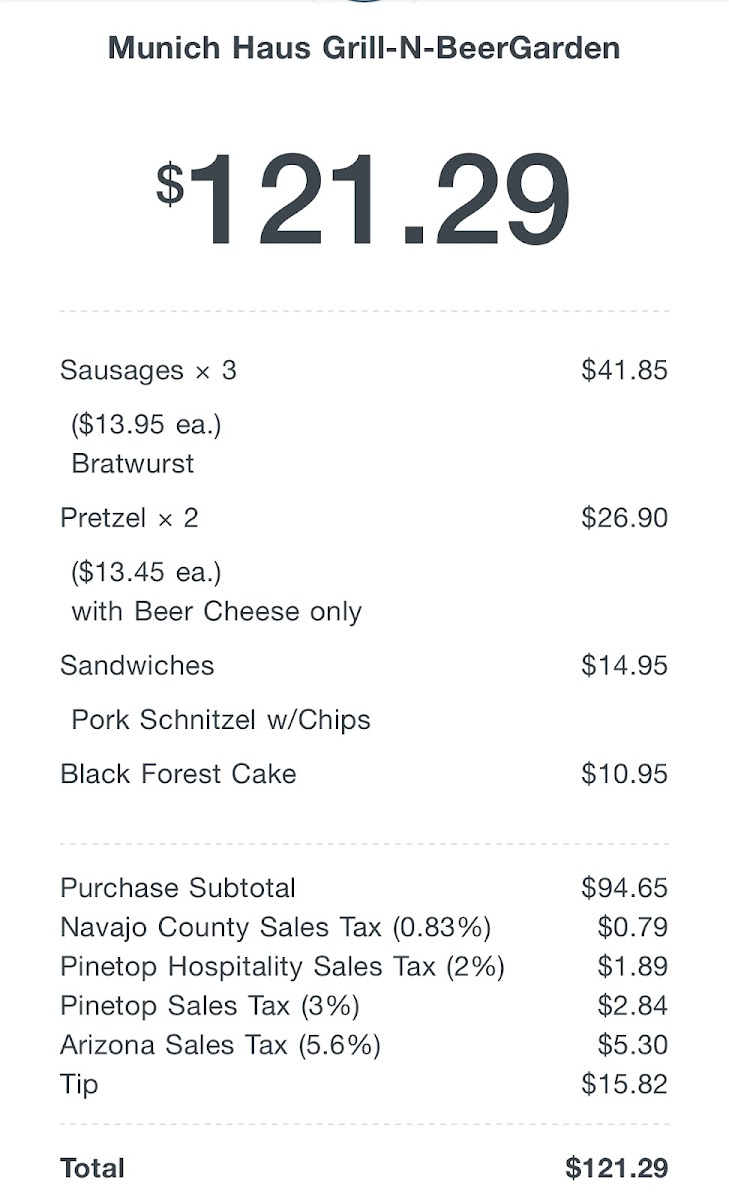Click the $14.95 sandwich price
The width and height of the screenshot is (729, 1200).
tap(624, 666)
